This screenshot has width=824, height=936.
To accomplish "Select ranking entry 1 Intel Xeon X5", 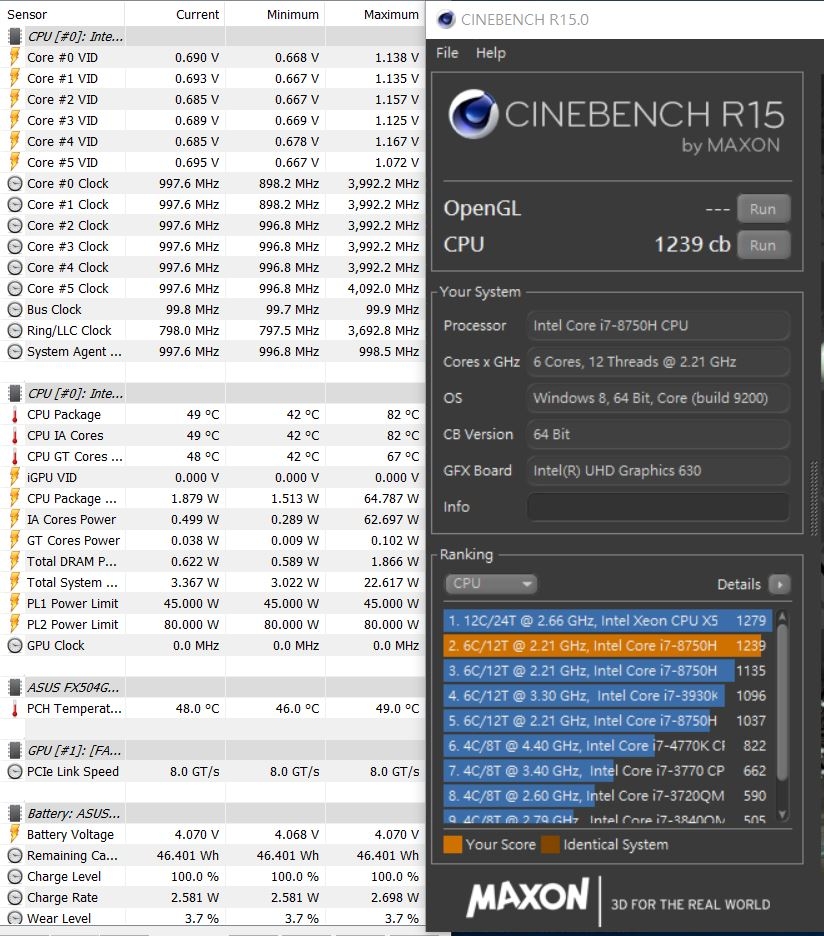I will click(x=608, y=621).
